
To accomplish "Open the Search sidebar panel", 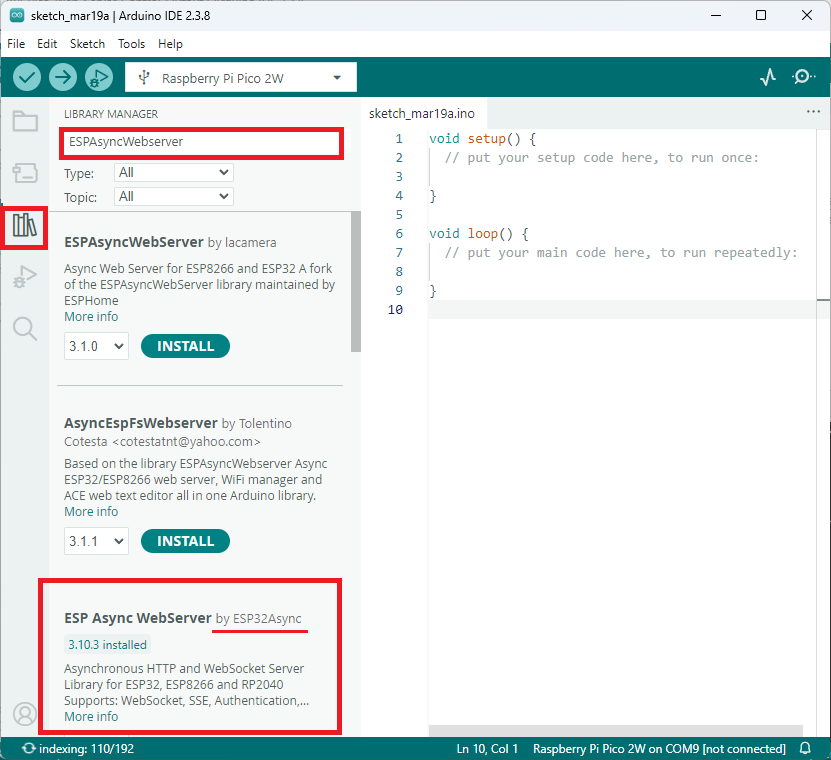I will point(25,328).
